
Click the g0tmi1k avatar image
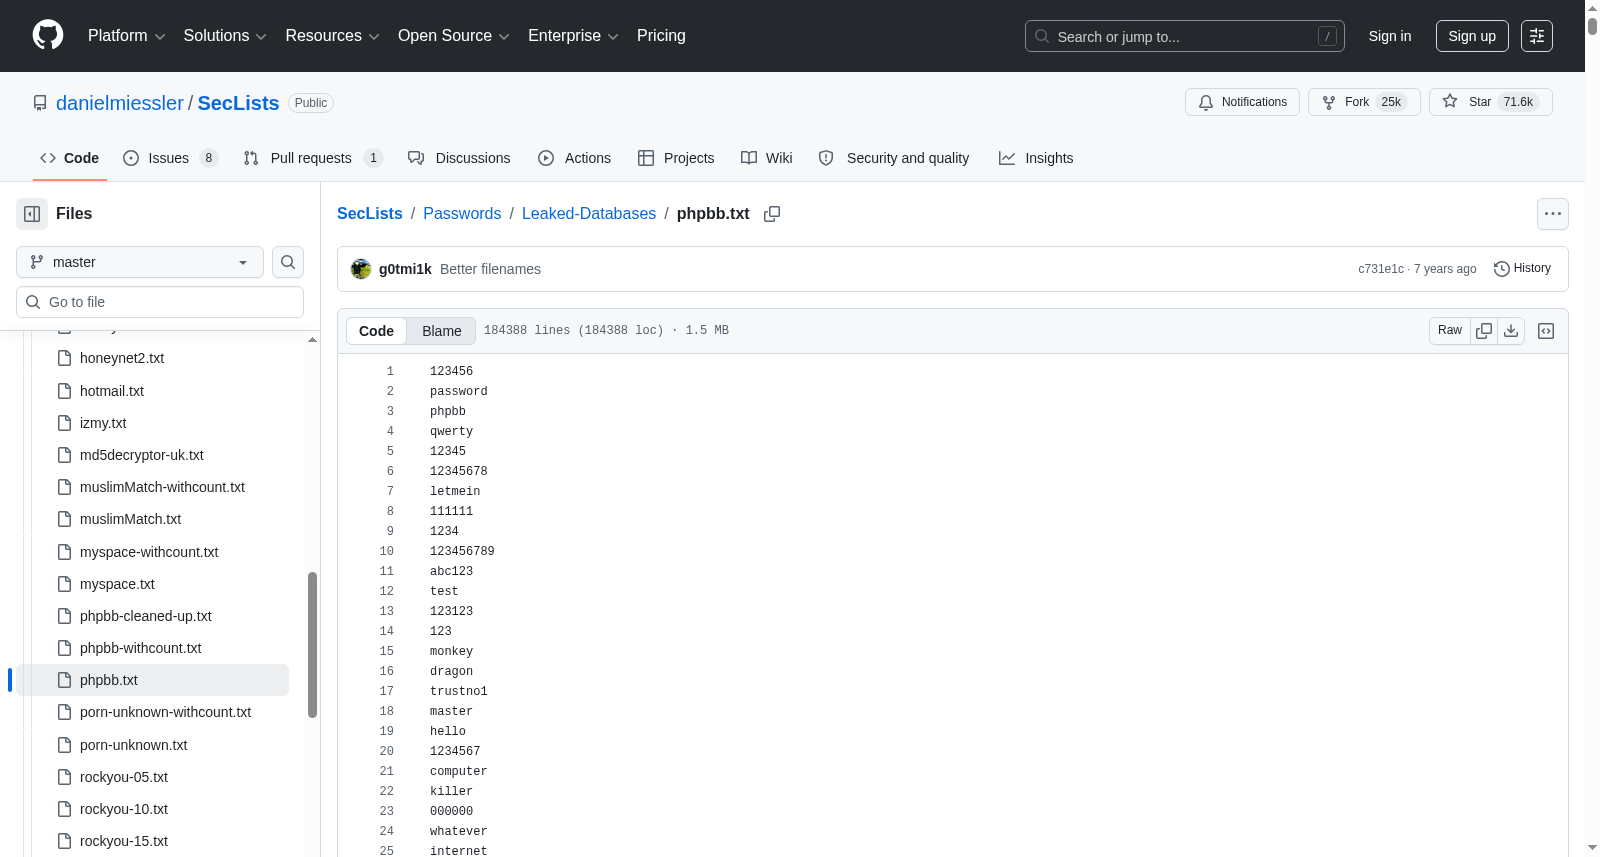point(361,269)
